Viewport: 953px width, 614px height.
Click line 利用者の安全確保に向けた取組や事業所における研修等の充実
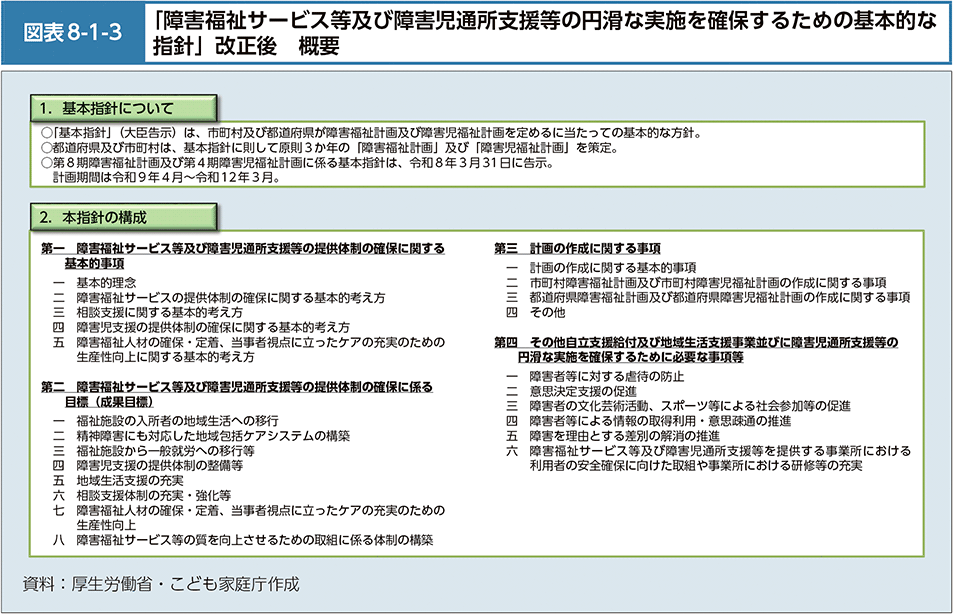click(696, 466)
